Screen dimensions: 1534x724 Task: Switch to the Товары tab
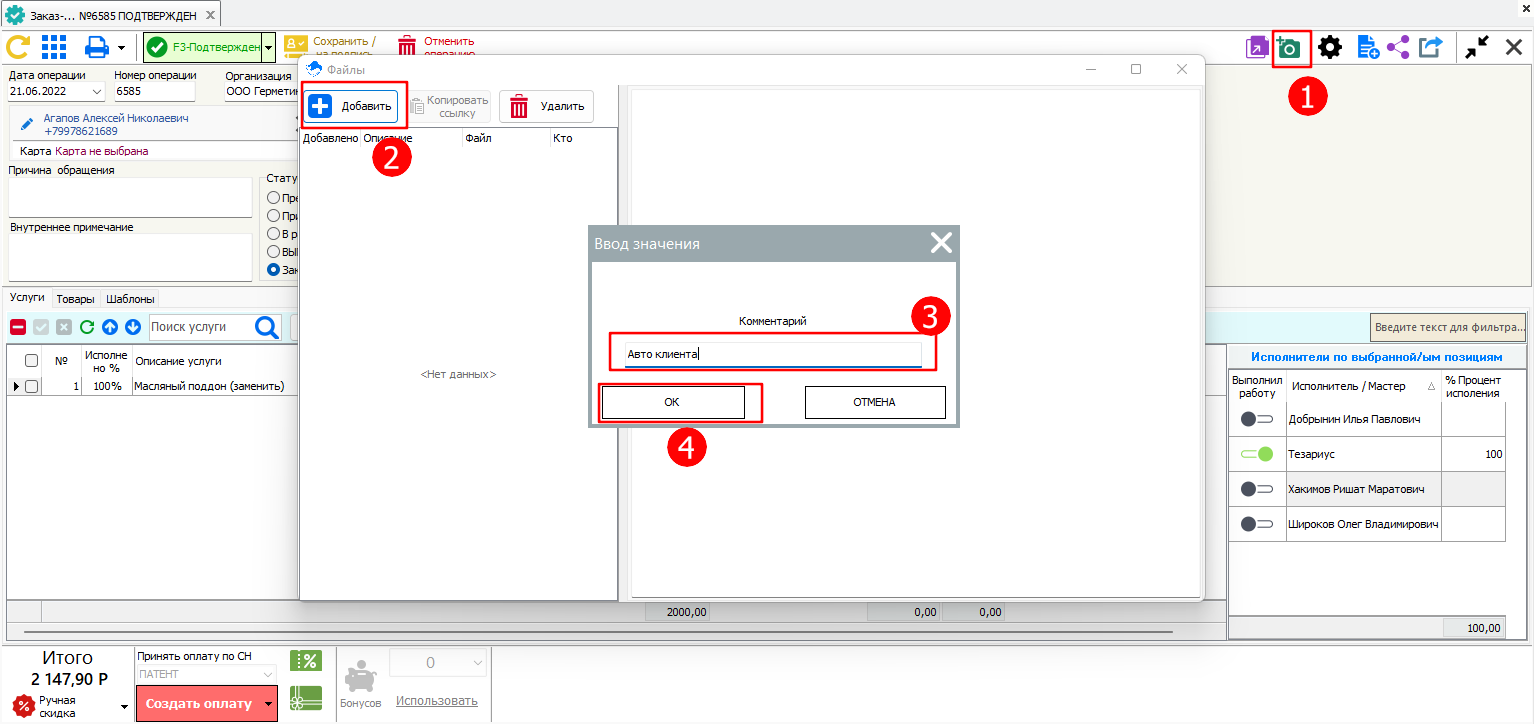[x=75, y=298]
